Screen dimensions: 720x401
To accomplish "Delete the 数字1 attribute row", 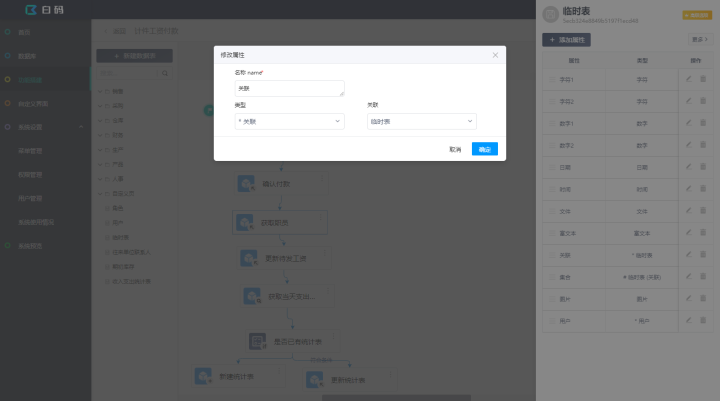I will (703, 123).
